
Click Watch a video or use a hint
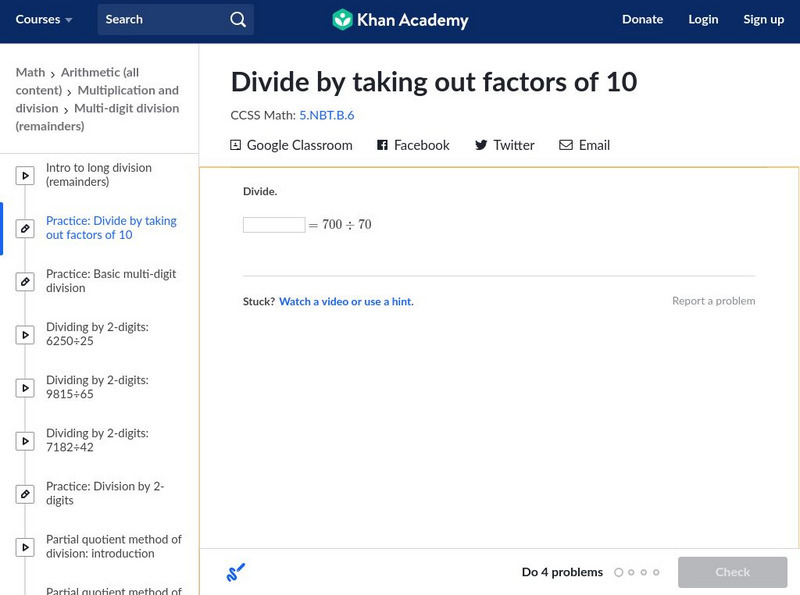pyautogui.click(x=346, y=301)
